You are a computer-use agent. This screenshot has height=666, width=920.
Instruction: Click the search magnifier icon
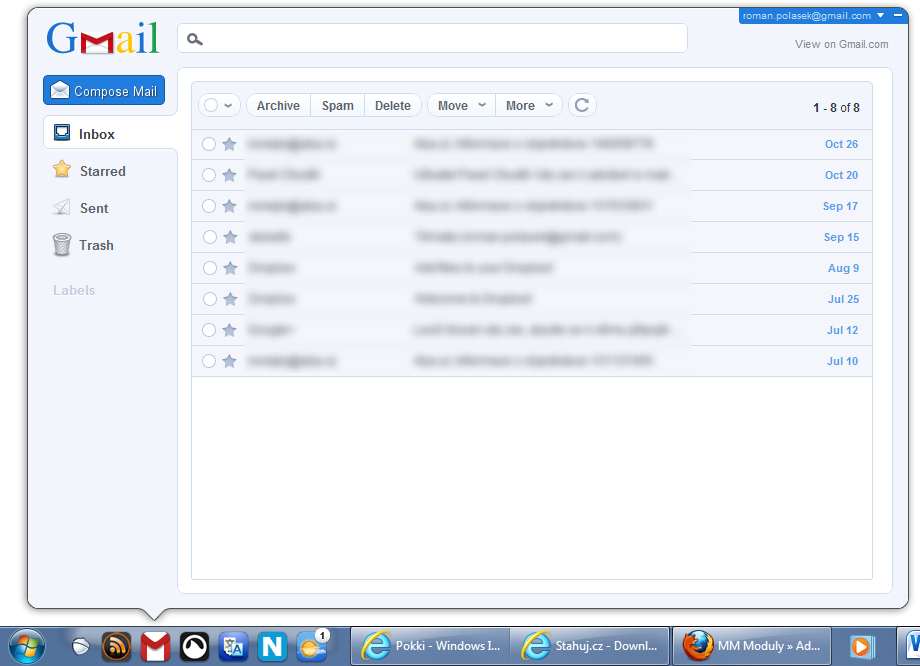click(195, 39)
